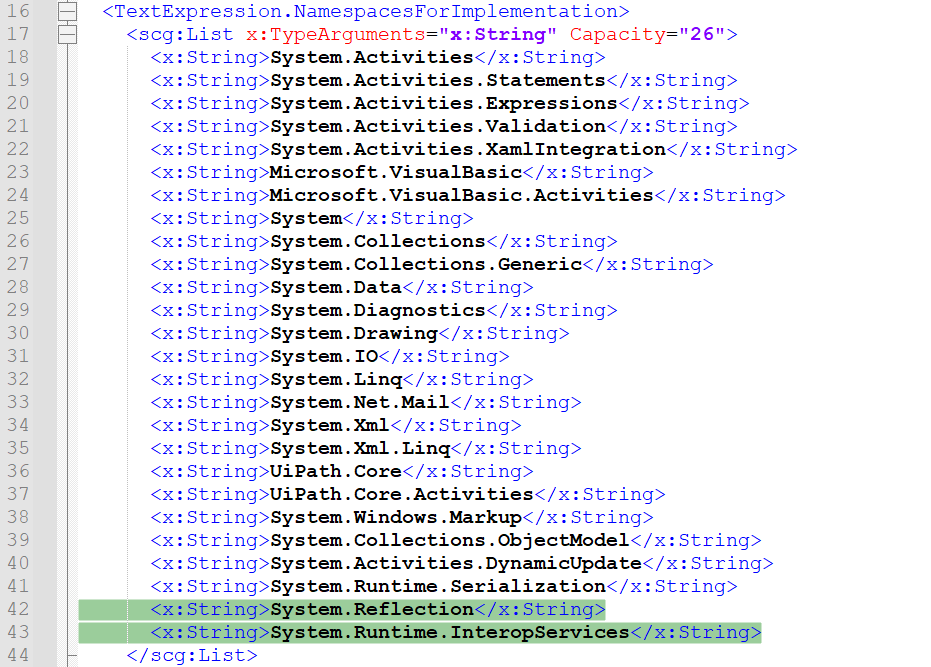Click the TextExpression.NamespacesForImplementation opening tag
The width and height of the screenshot is (931, 667).
(x=366, y=11)
